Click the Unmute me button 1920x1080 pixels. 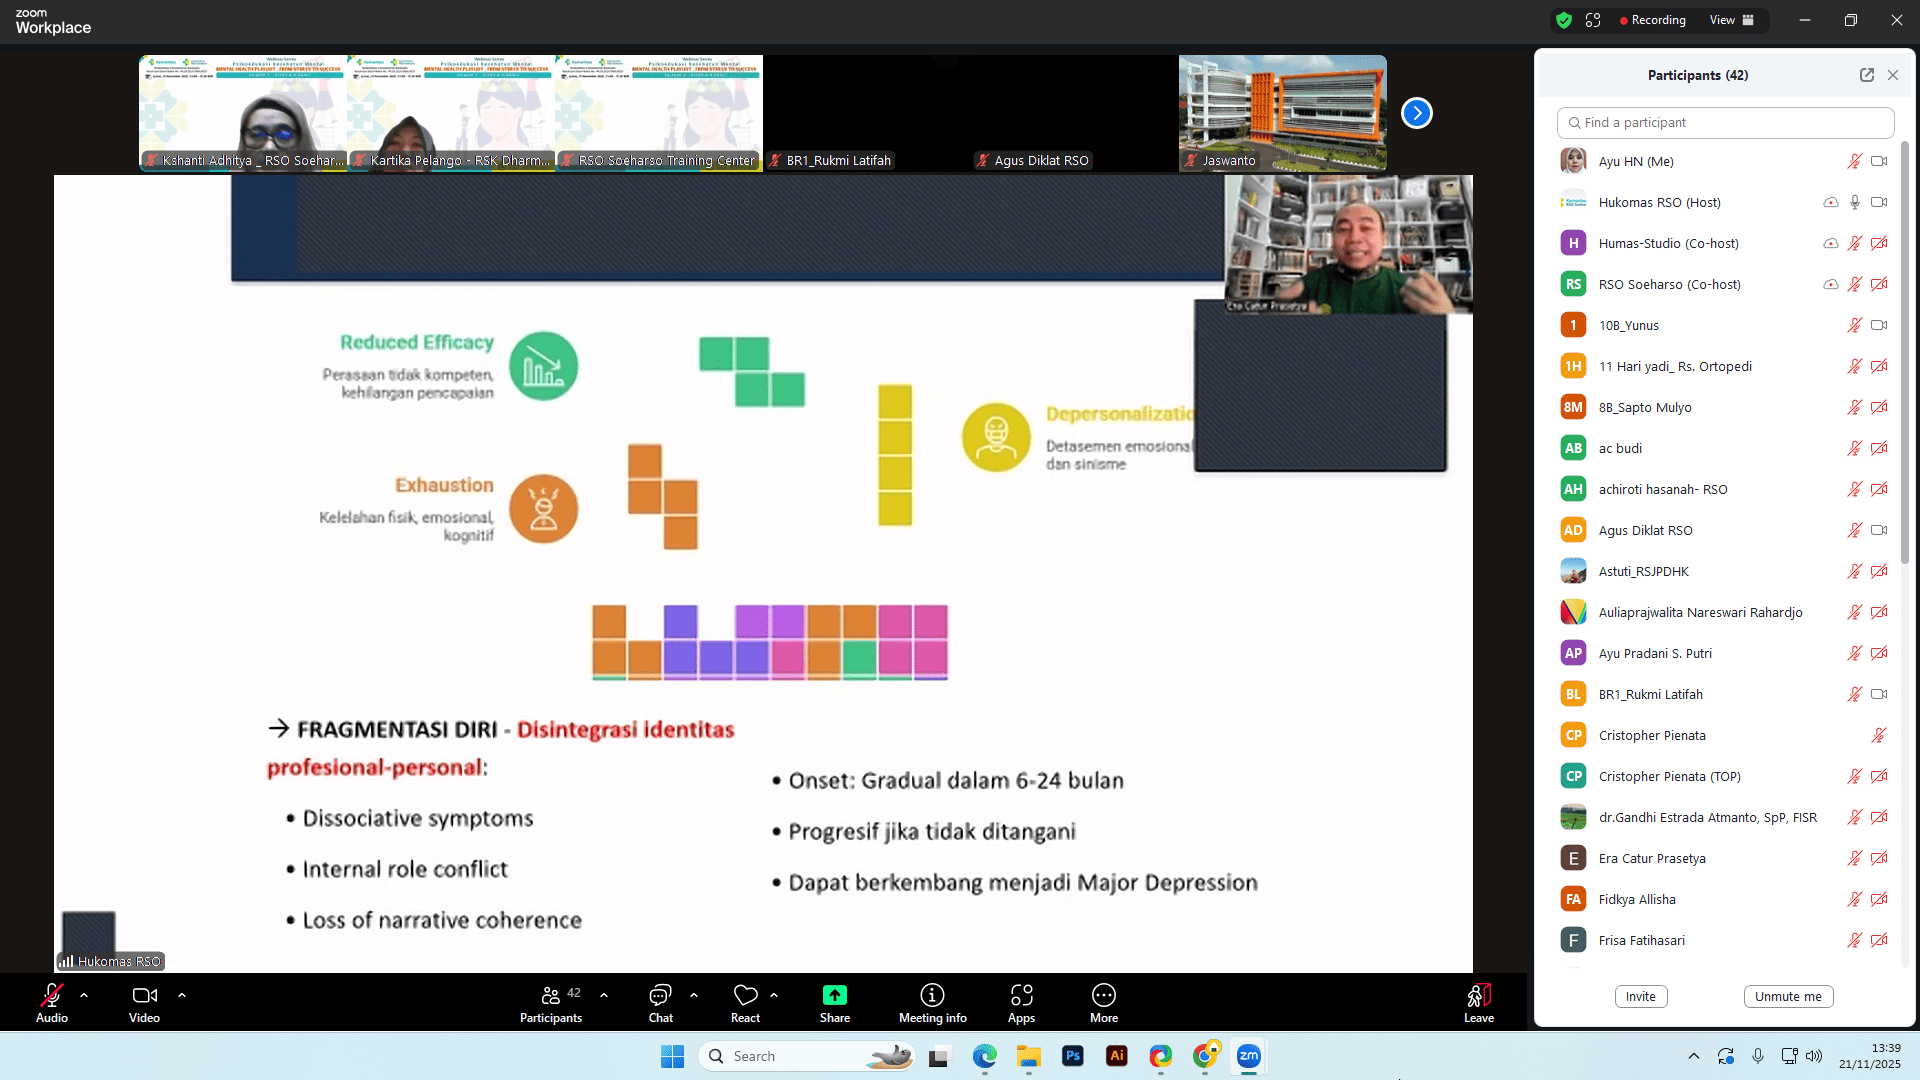1788,996
